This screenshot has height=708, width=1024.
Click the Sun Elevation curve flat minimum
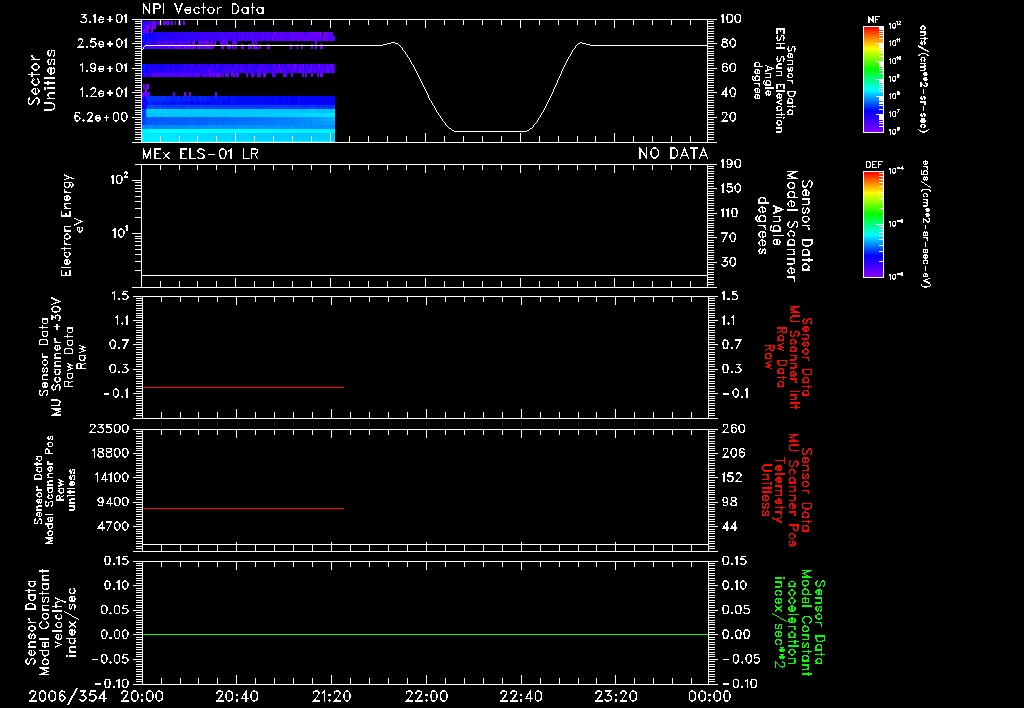pyautogui.click(x=491, y=131)
